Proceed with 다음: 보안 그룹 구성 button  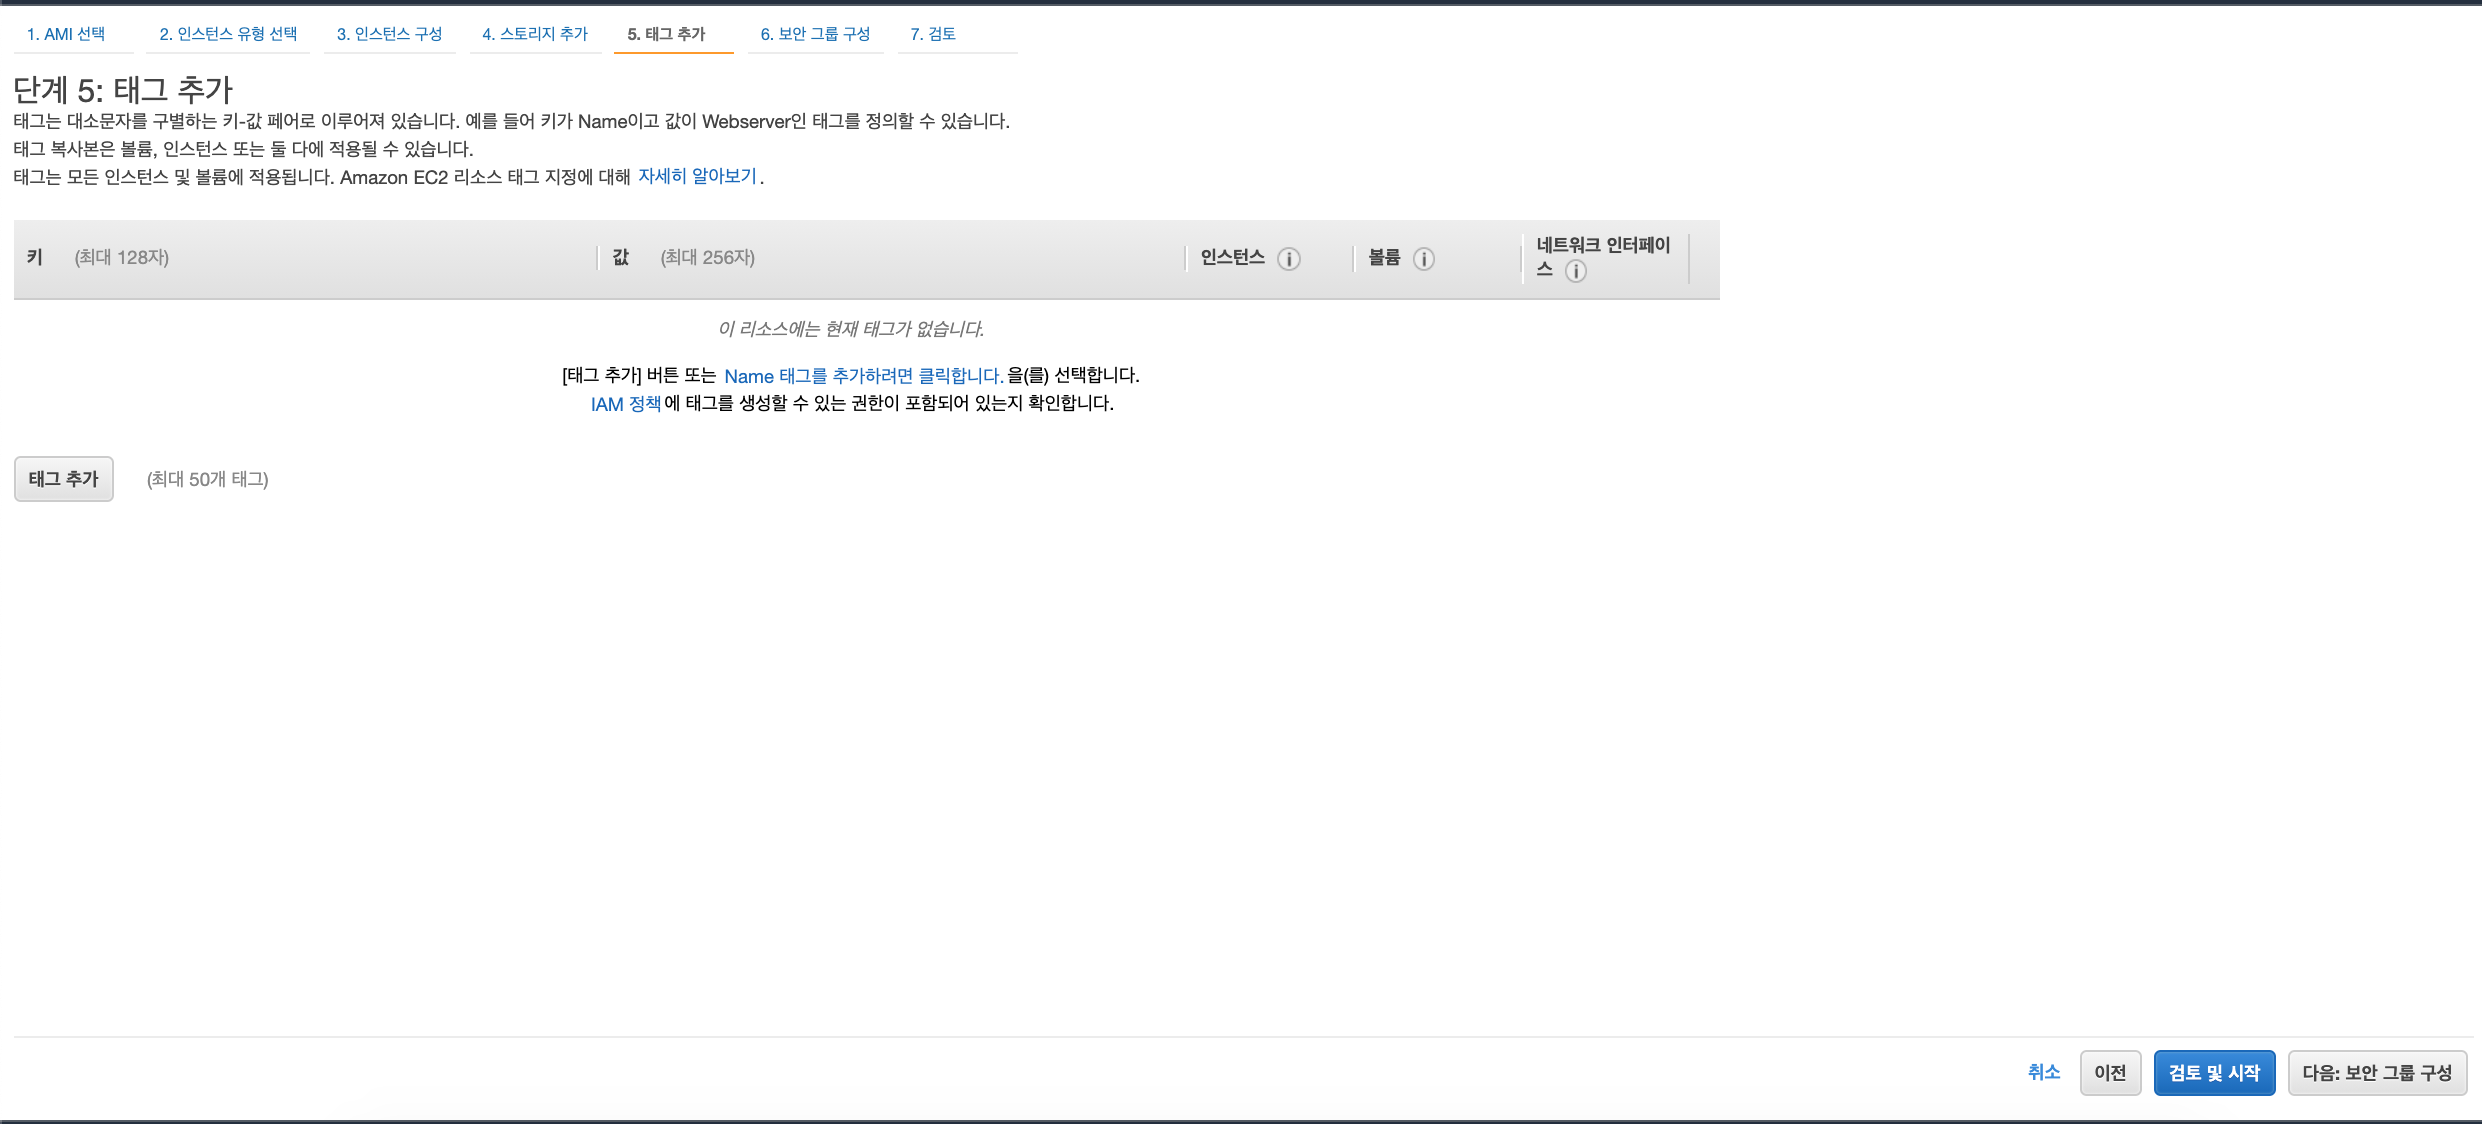click(x=2377, y=1073)
